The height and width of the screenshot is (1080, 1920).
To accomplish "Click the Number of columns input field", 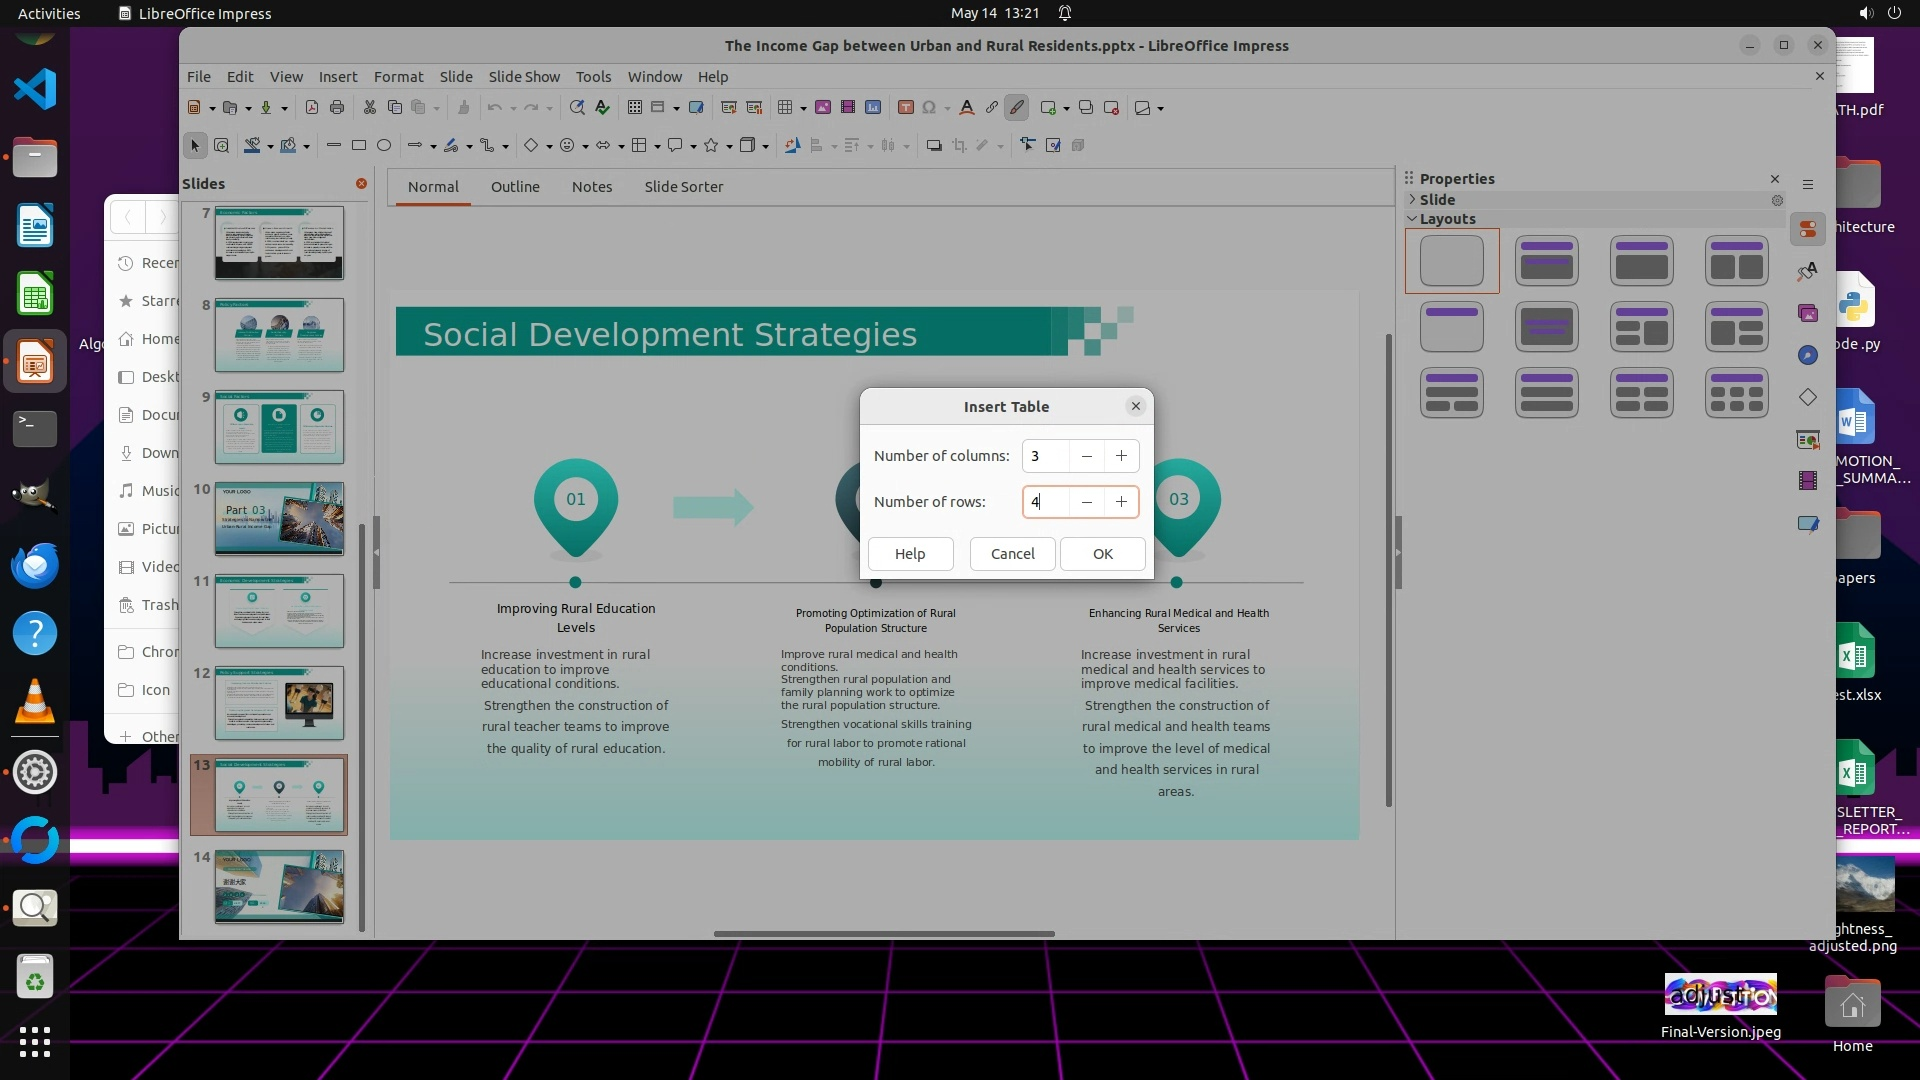I will pos(1044,456).
